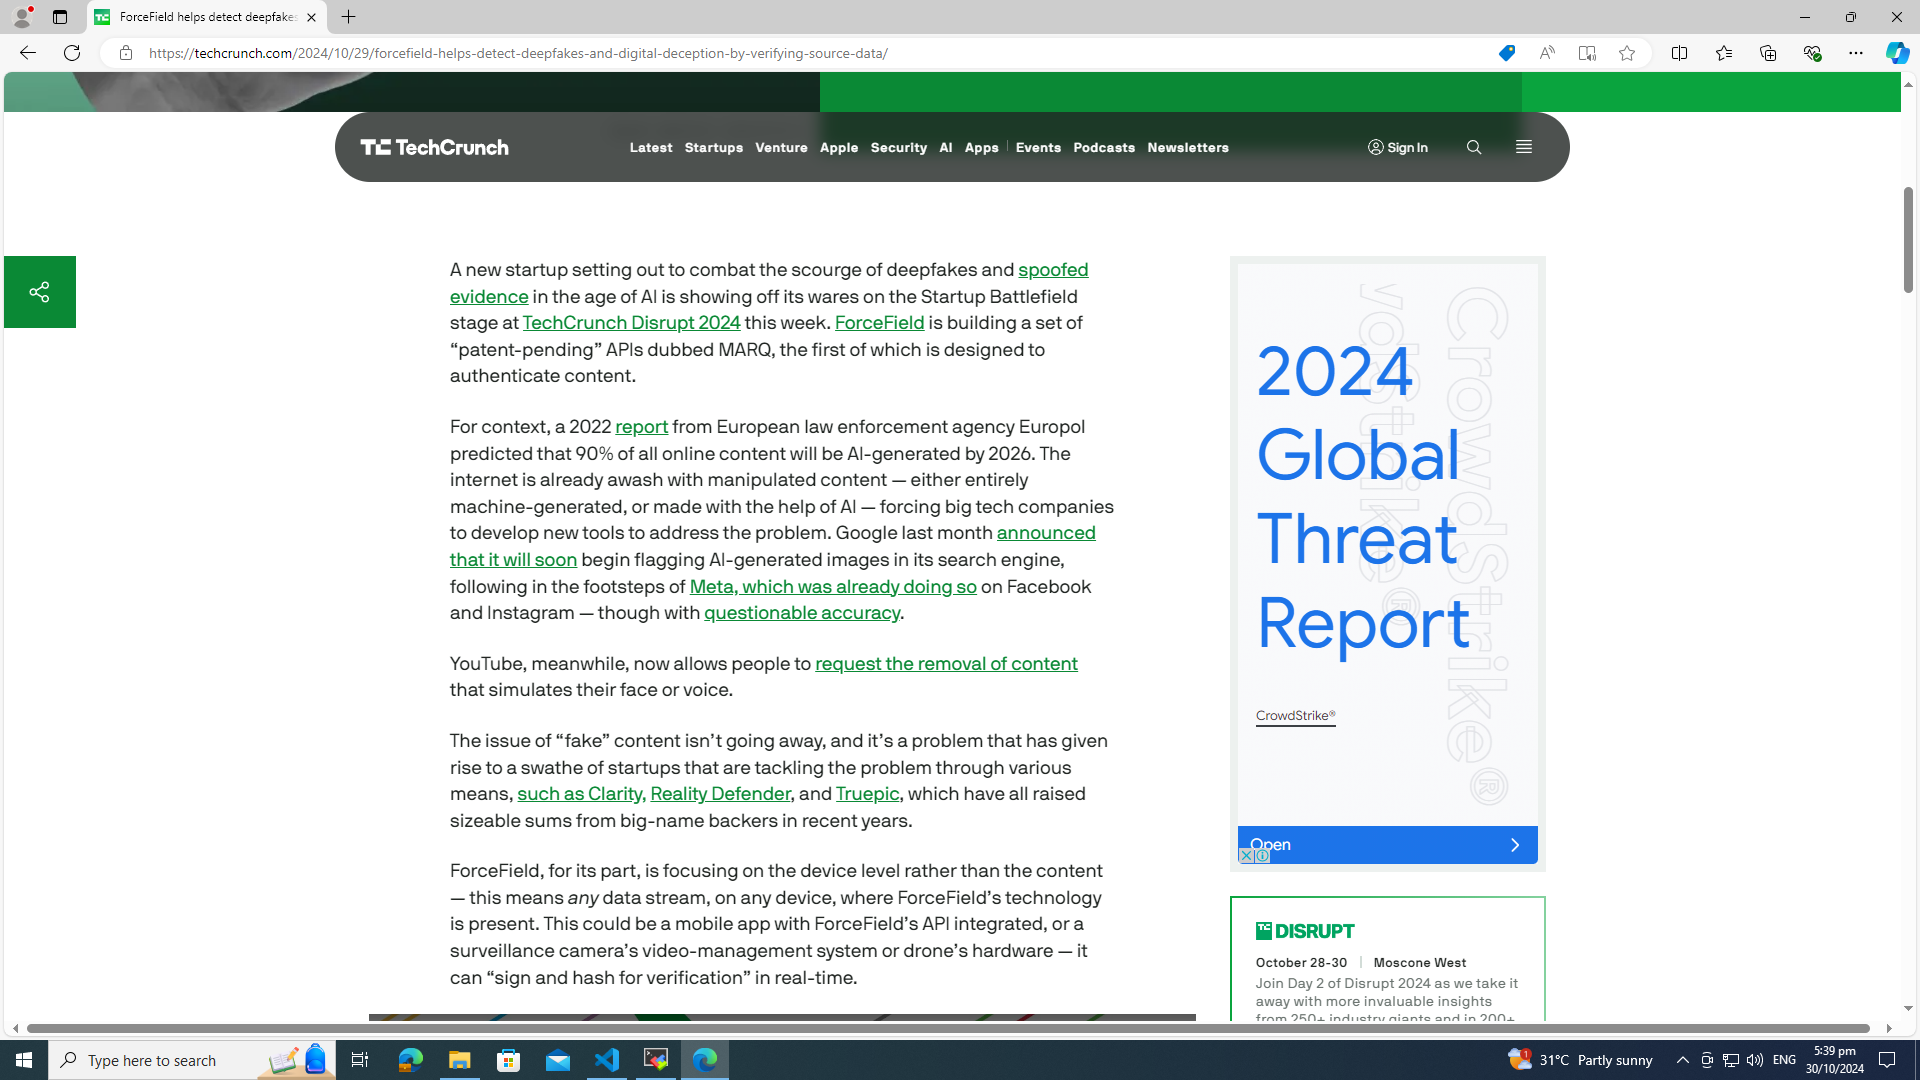This screenshot has width=1920, height=1080.
Task: Open ad info AdChoices icon
Action: point(1262,856)
